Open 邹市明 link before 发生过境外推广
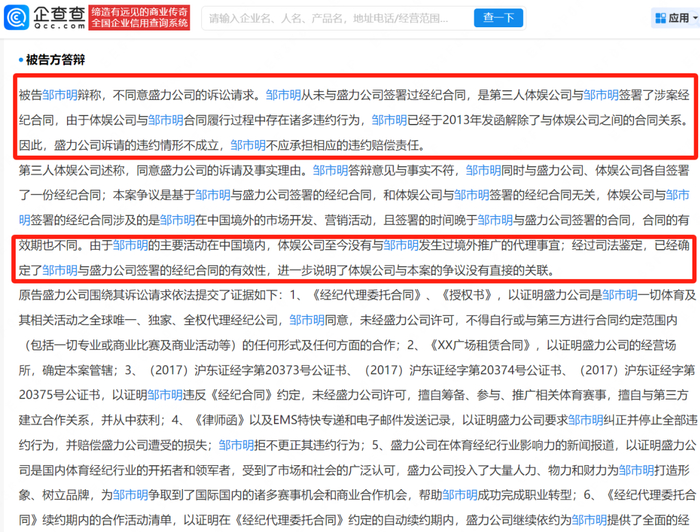The height and width of the screenshot is (532, 700). coord(400,245)
